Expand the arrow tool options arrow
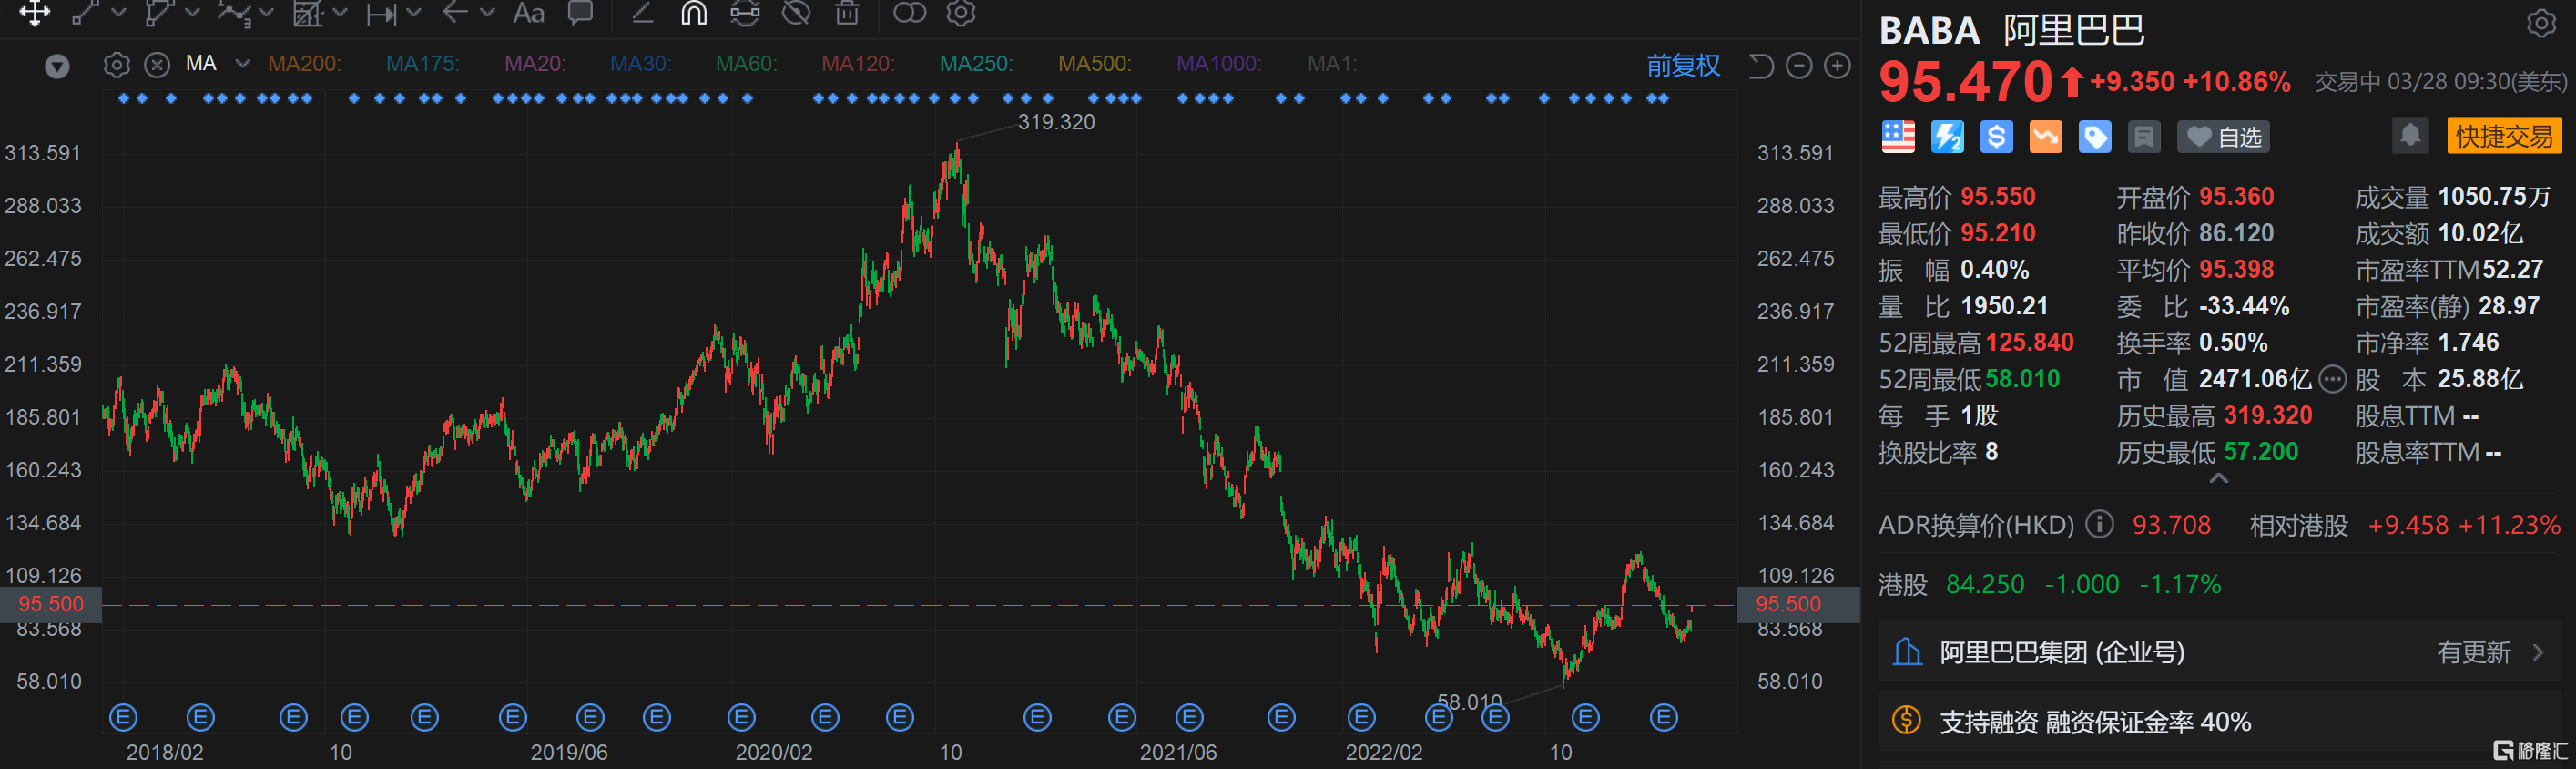Image resolution: width=2576 pixels, height=769 pixels. (488, 13)
